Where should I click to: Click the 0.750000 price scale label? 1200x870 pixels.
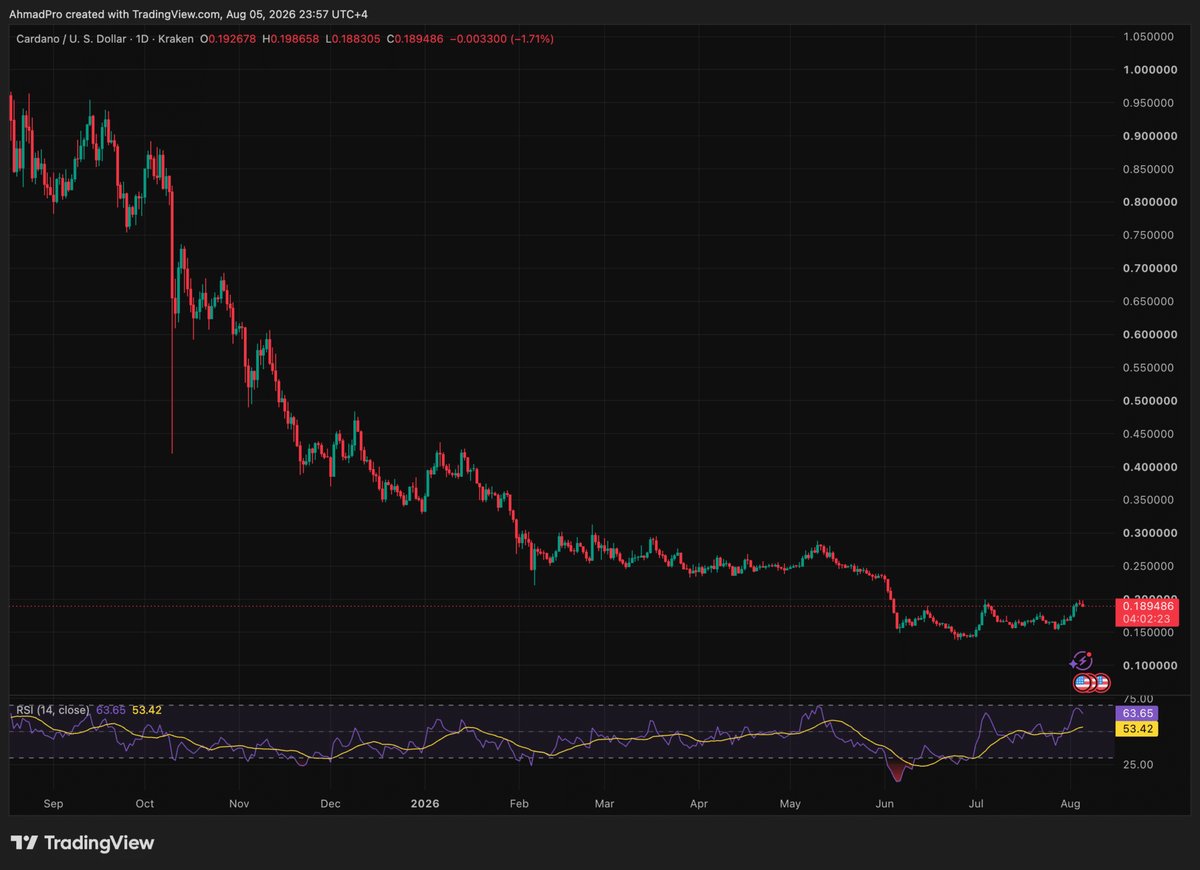[x=1149, y=235]
